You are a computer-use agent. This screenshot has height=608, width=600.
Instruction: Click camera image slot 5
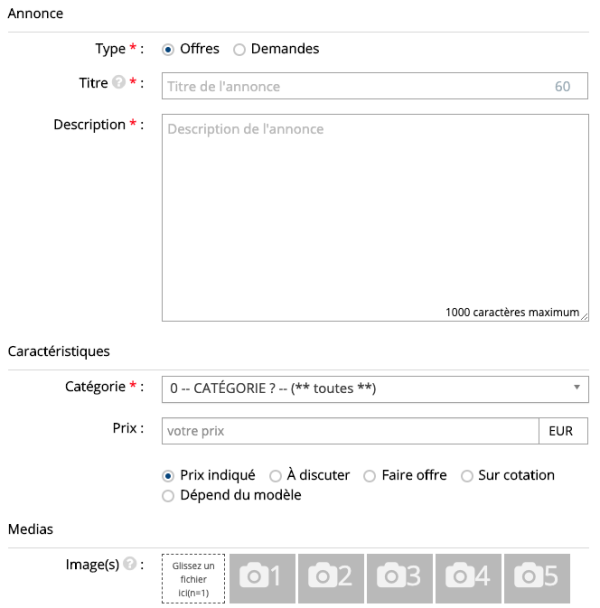coord(536,578)
